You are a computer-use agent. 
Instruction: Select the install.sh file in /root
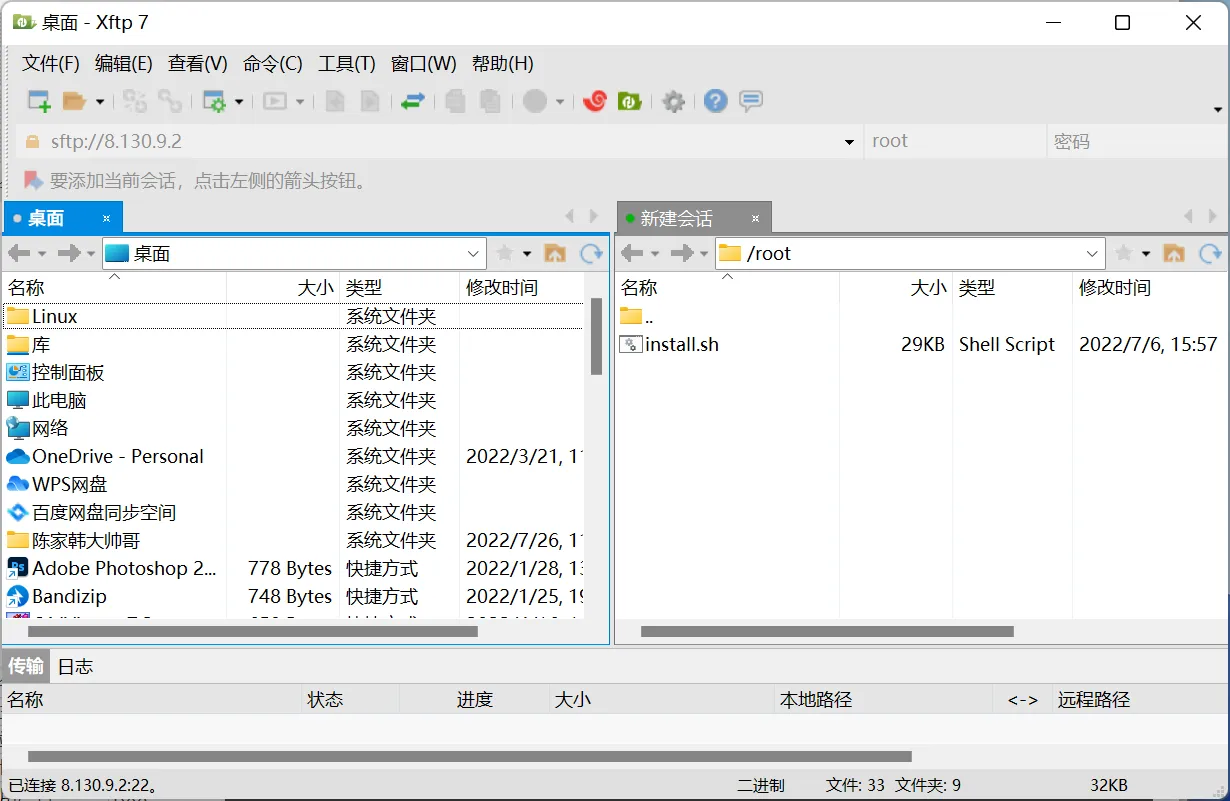tap(680, 344)
